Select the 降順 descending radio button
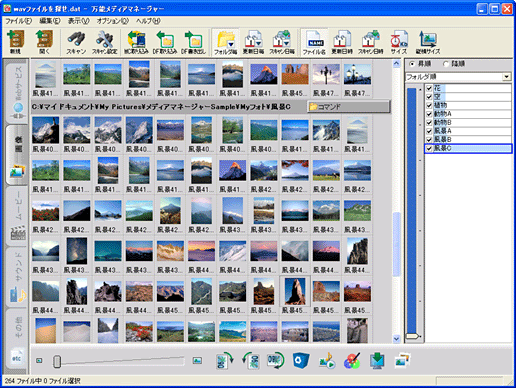The height and width of the screenshot is (388, 516). point(446,64)
